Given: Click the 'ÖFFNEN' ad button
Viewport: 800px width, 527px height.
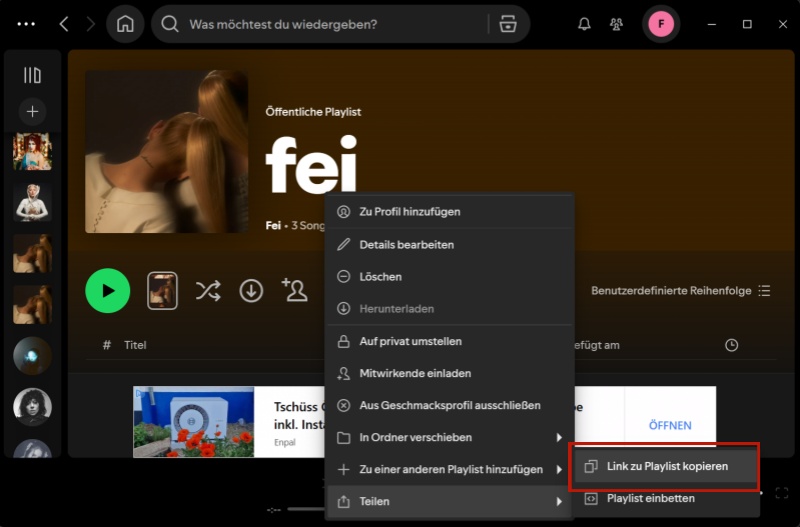Looking at the screenshot, I should pos(669,425).
